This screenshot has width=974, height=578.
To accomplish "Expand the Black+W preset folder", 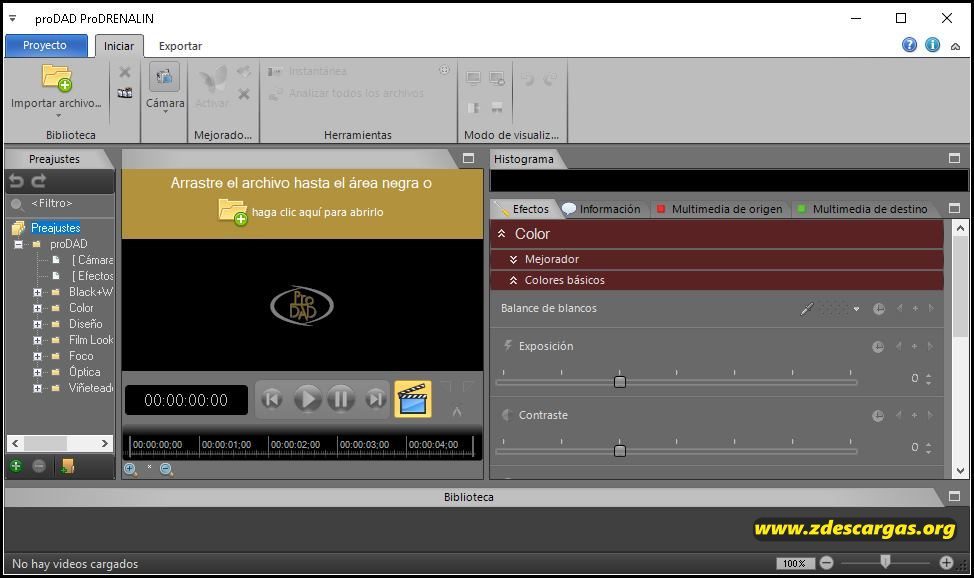I will click(x=37, y=292).
